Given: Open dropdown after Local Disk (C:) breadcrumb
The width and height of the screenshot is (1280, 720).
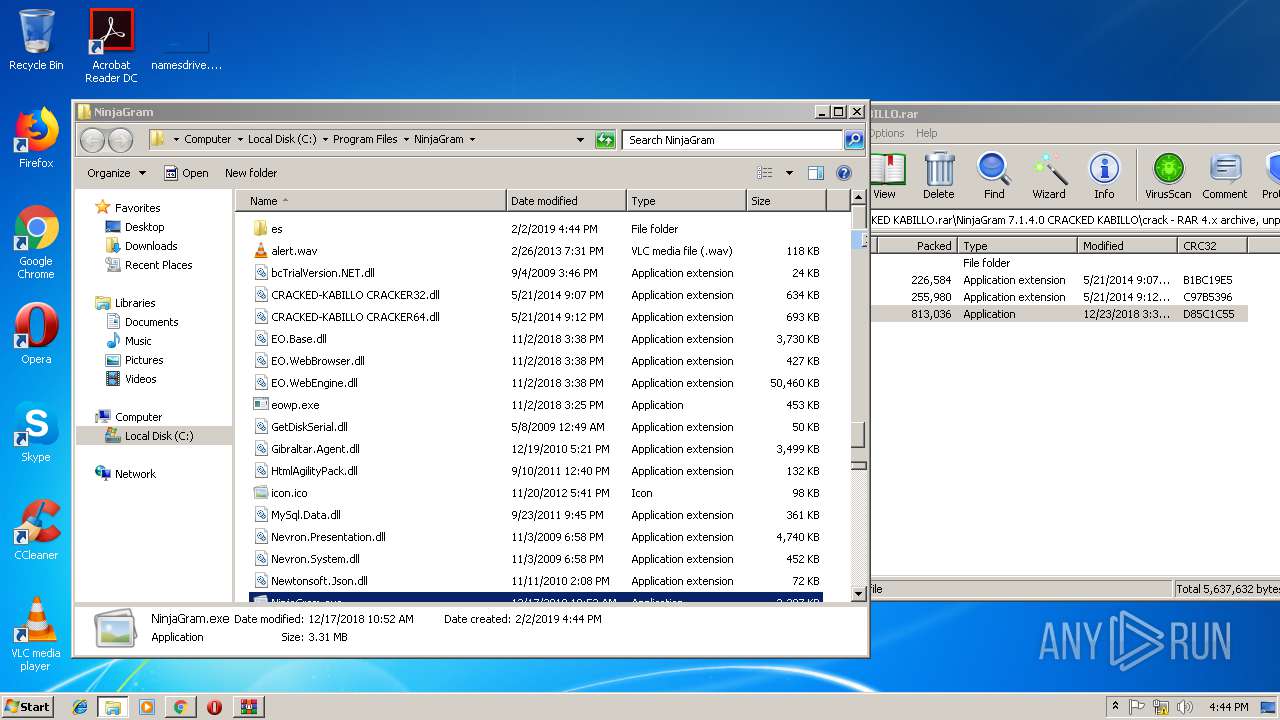Looking at the screenshot, I should tap(325, 140).
